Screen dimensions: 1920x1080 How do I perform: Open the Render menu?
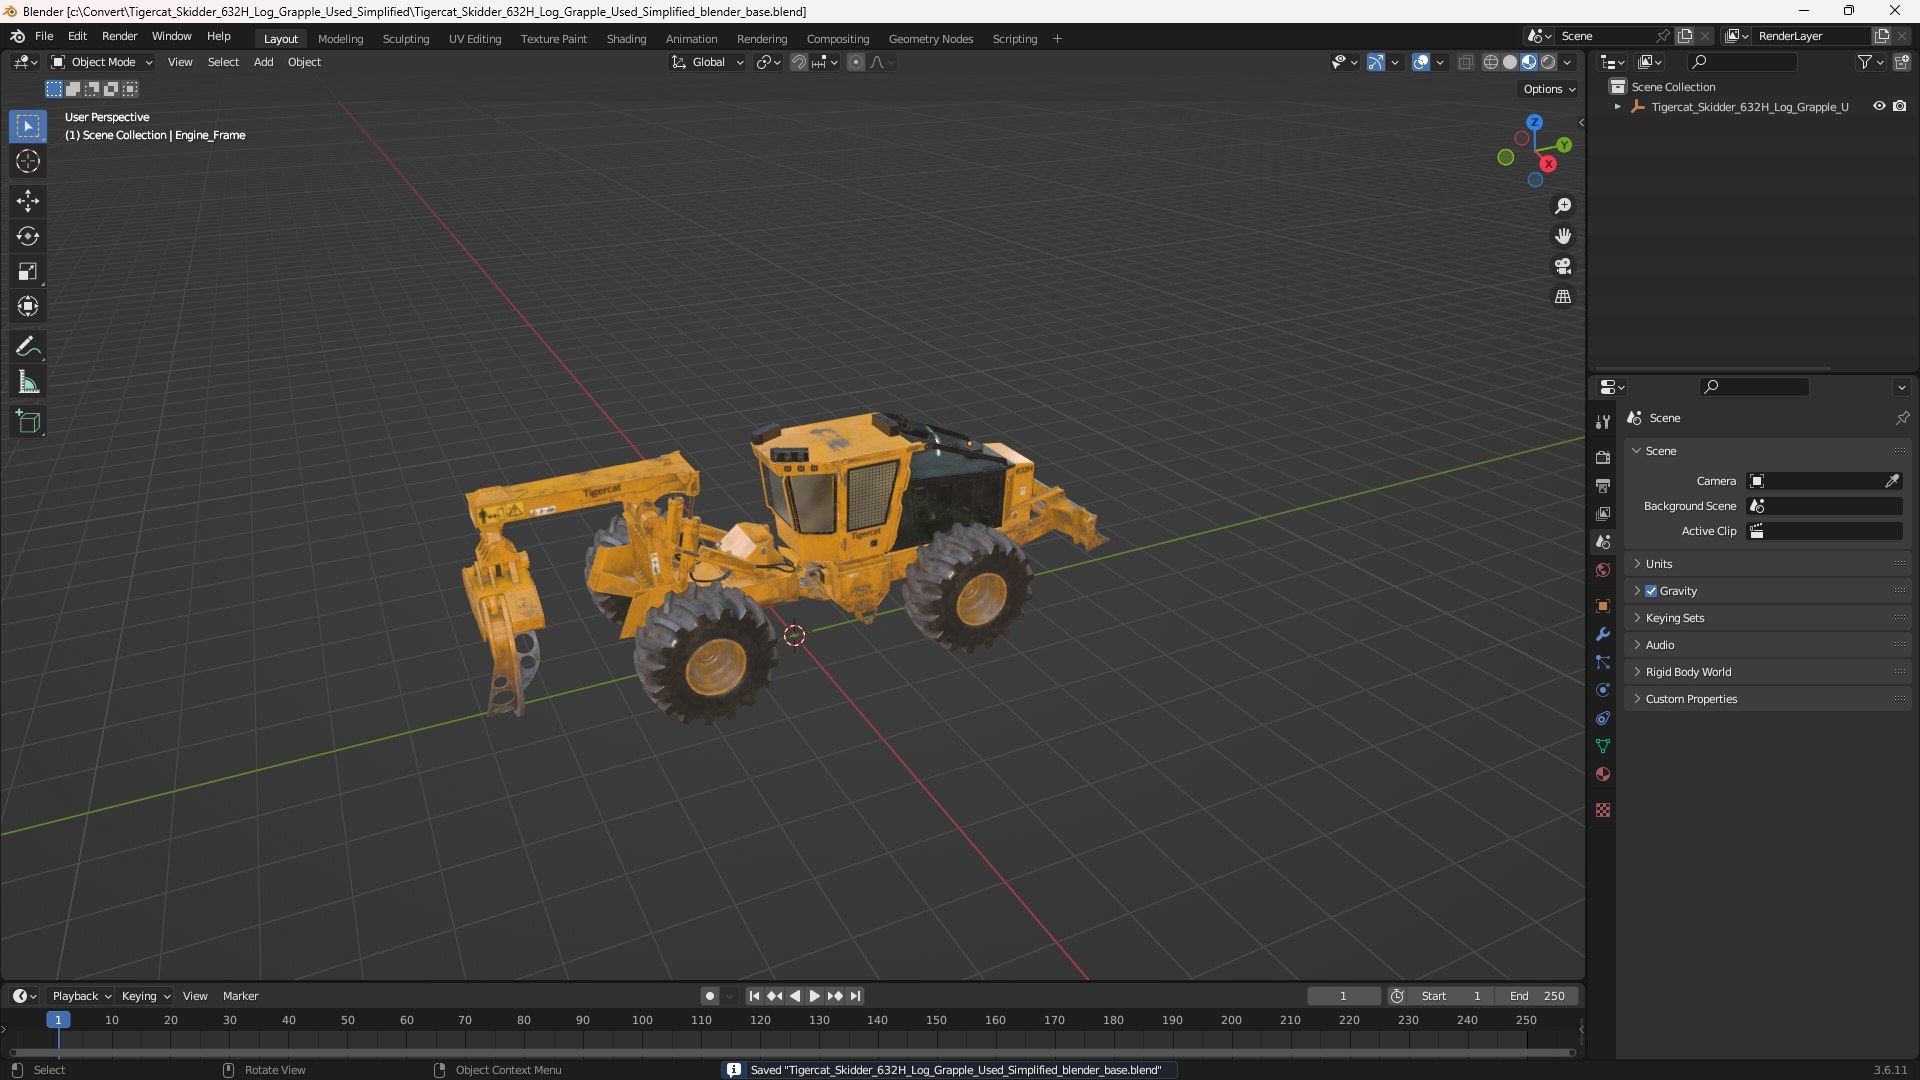point(119,36)
